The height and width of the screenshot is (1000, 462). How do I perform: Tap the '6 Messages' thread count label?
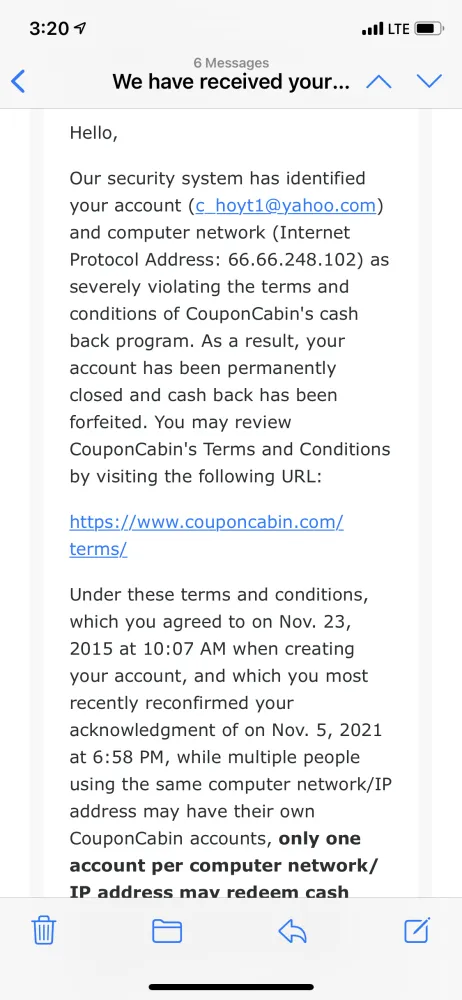tap(231, 62)
